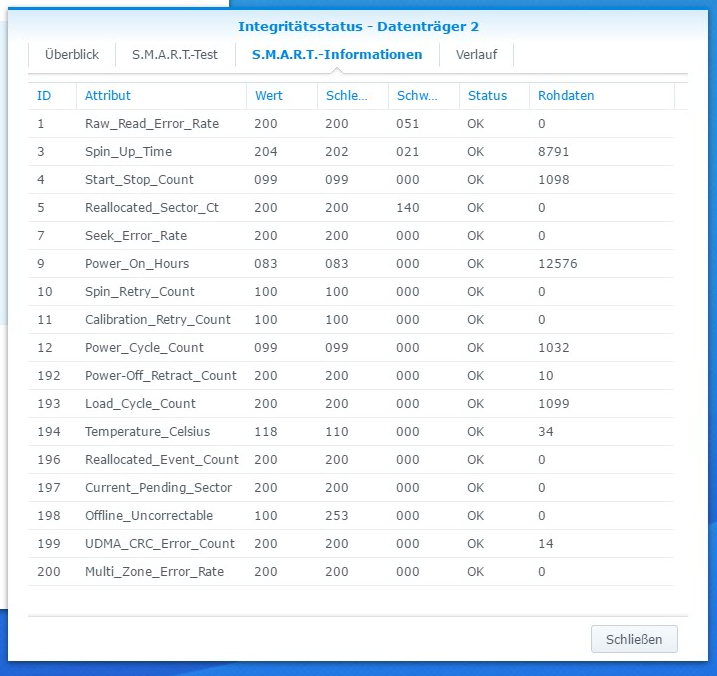Click ID 9 cell

point(41,263)
